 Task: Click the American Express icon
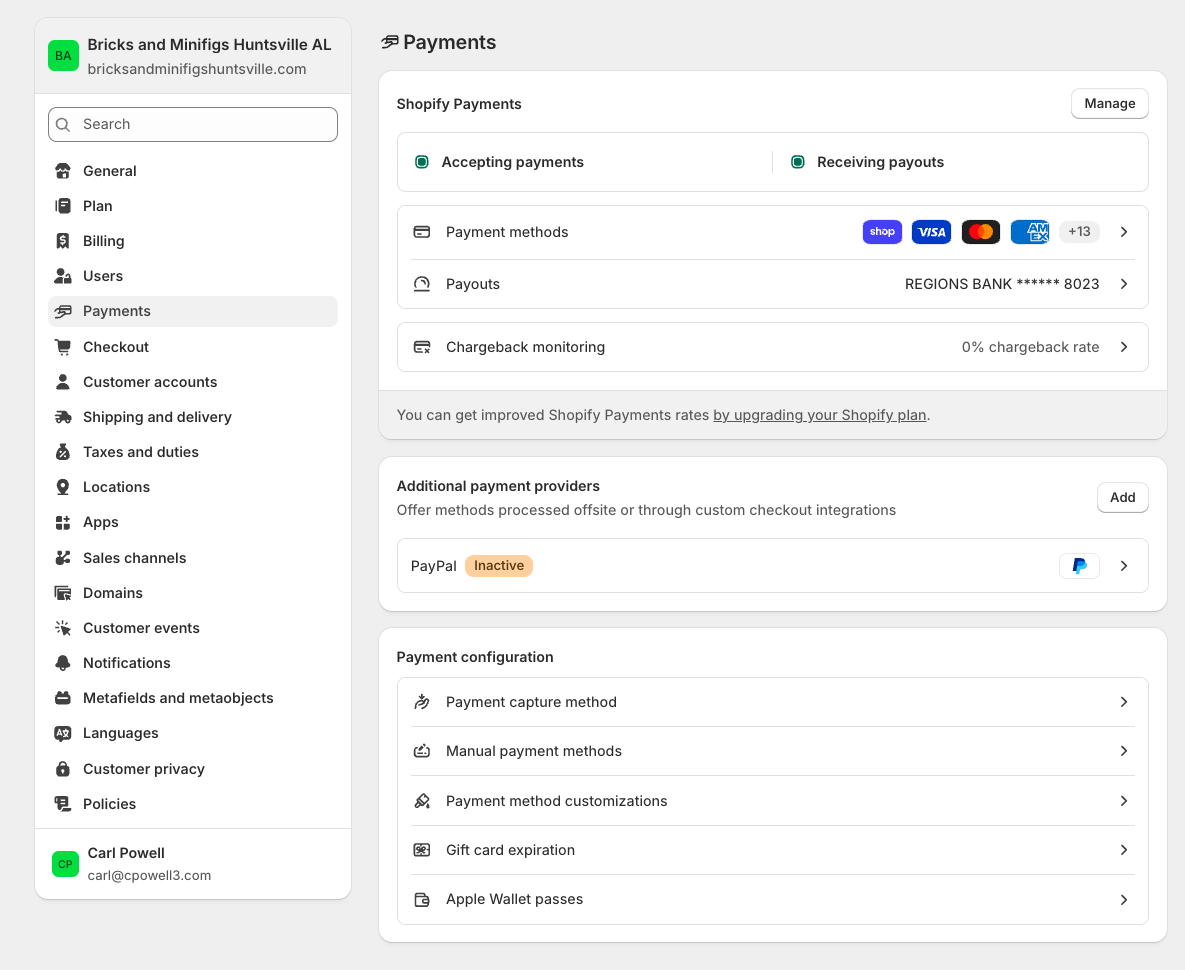click(1030, 232)
